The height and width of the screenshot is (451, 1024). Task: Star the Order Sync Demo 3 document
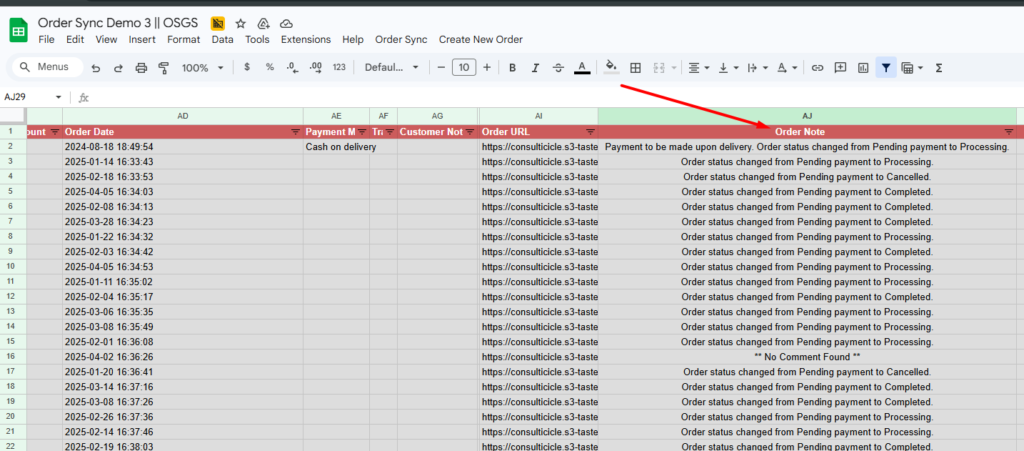coord(240,23)
